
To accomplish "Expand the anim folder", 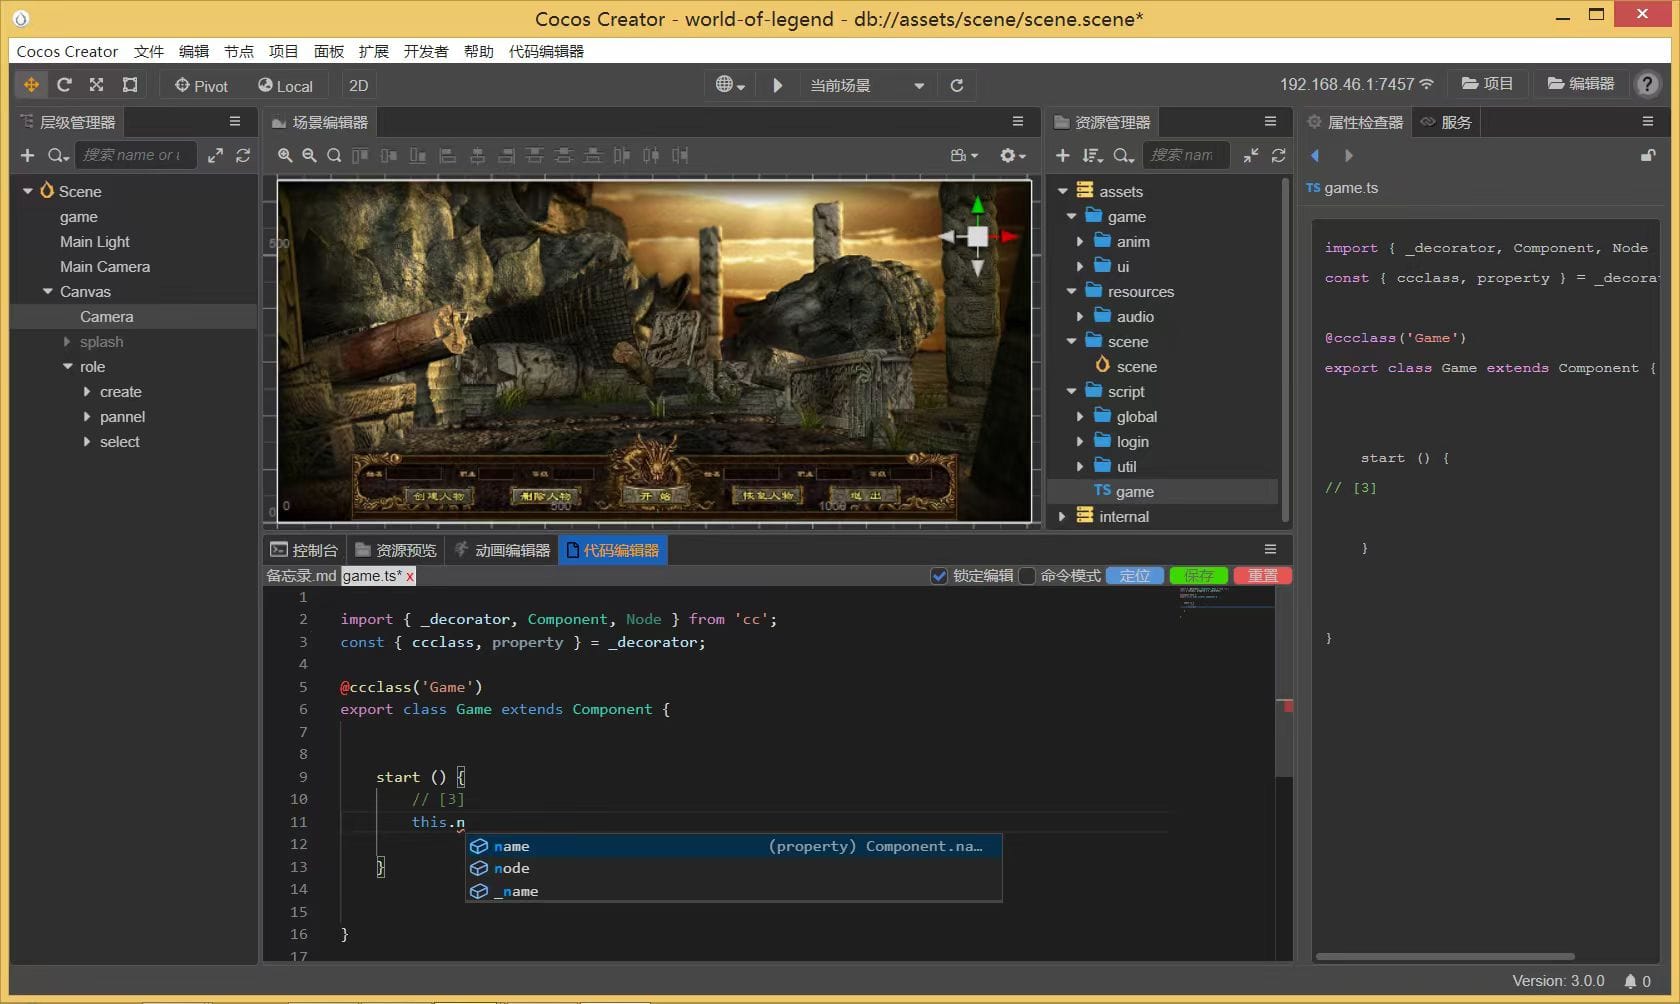I will (1080, 242).
